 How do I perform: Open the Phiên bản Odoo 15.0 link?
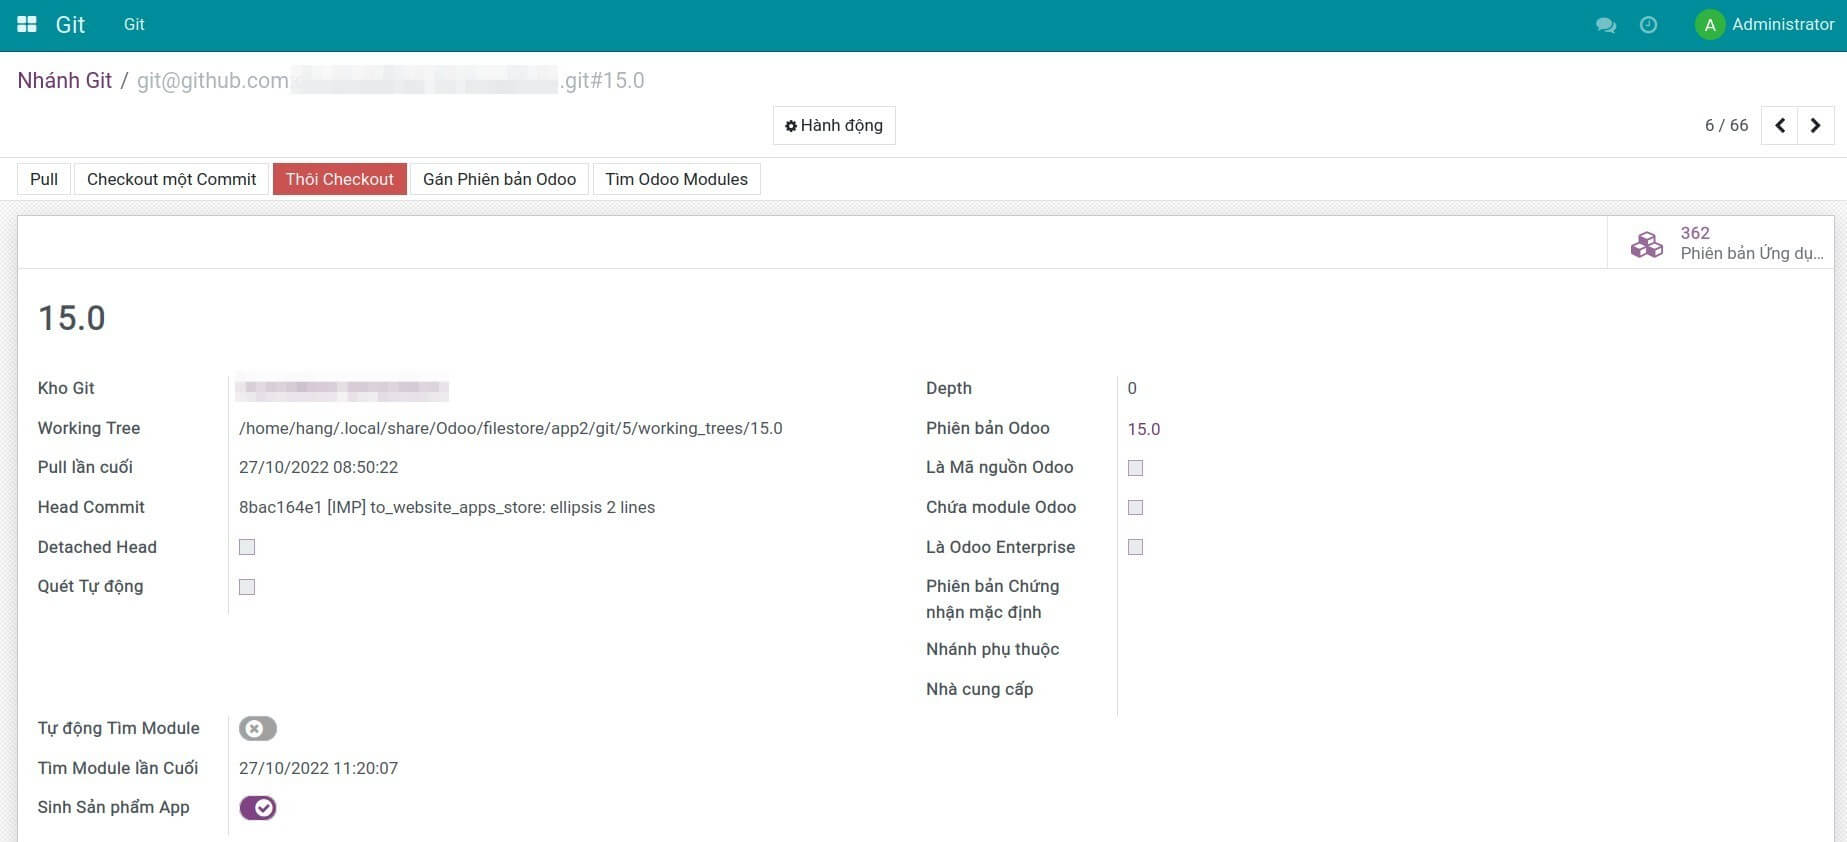pos(1144,429)
